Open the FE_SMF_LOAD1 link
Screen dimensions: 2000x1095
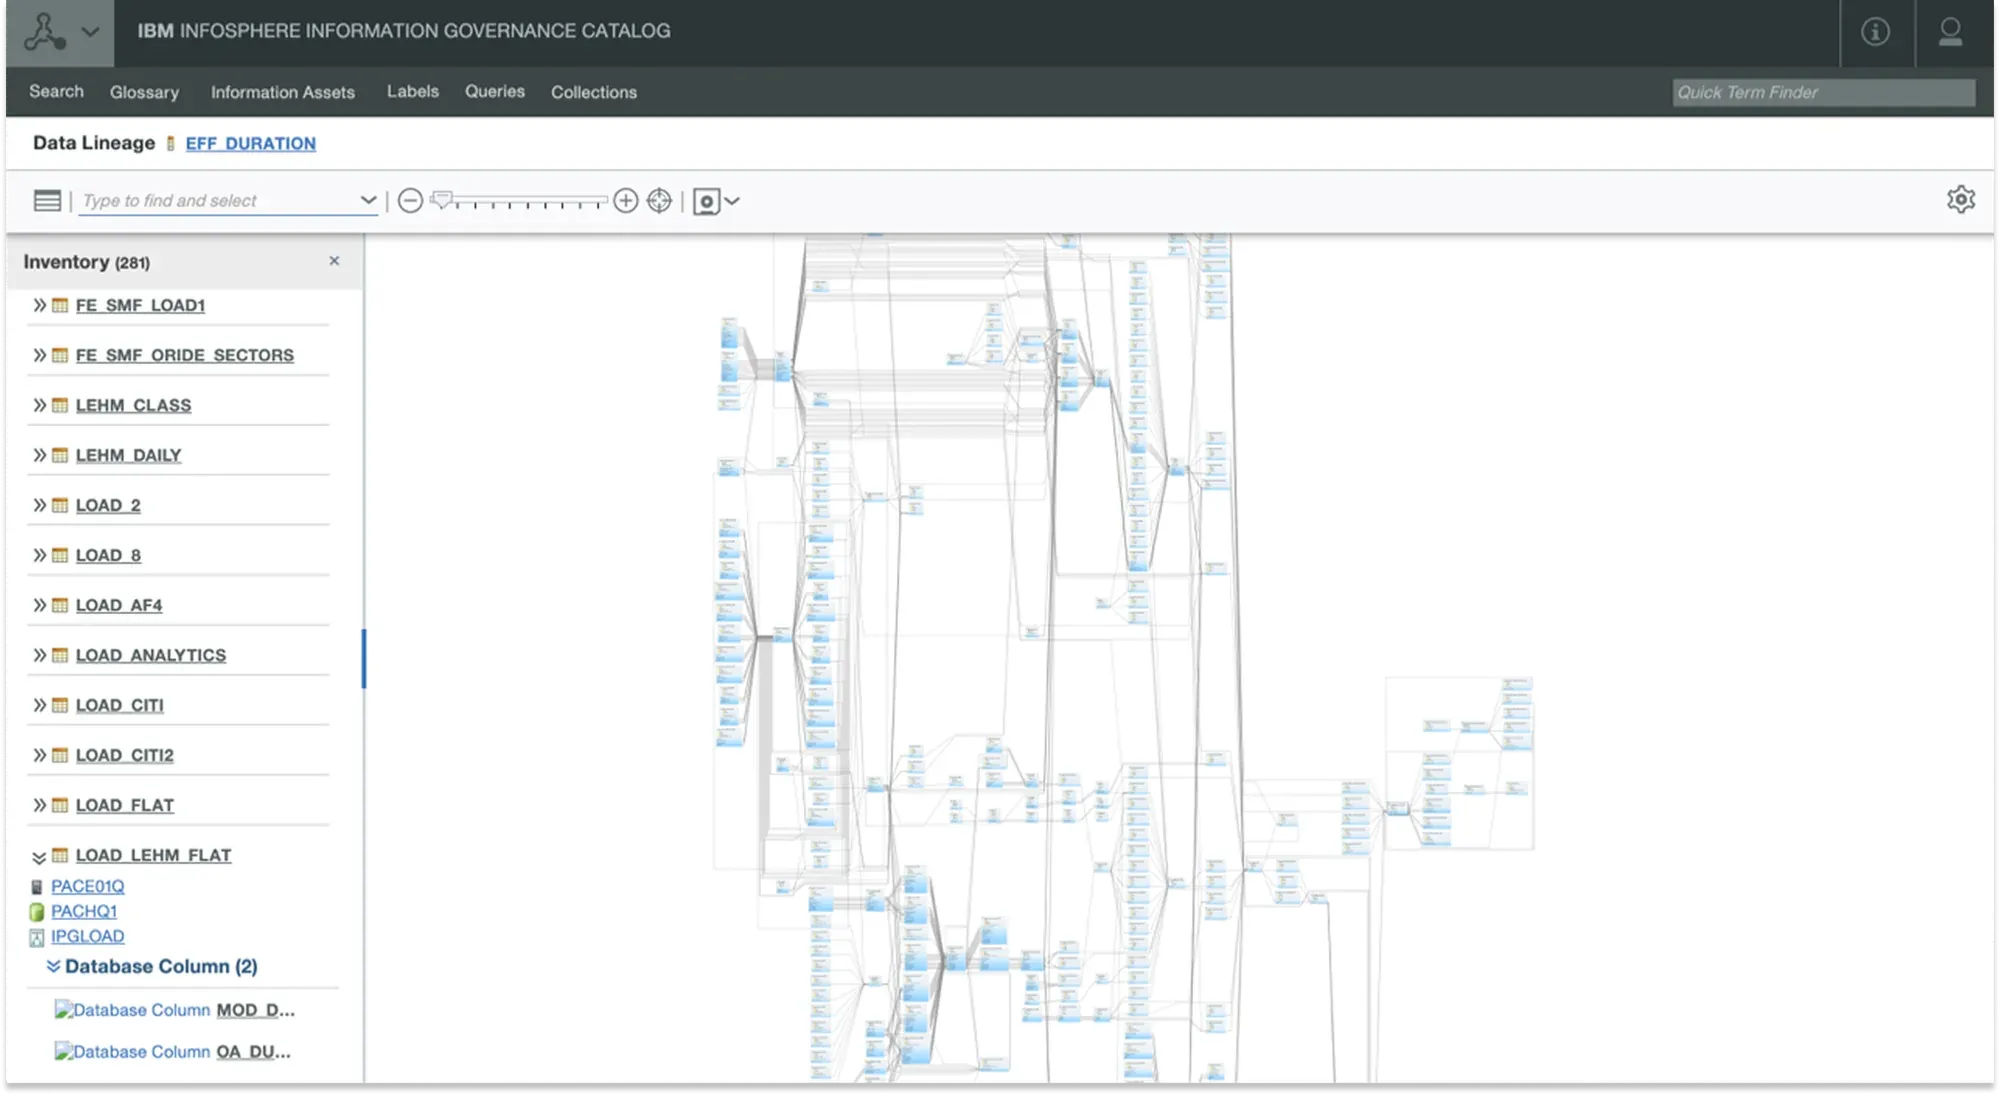pos(140,305)
